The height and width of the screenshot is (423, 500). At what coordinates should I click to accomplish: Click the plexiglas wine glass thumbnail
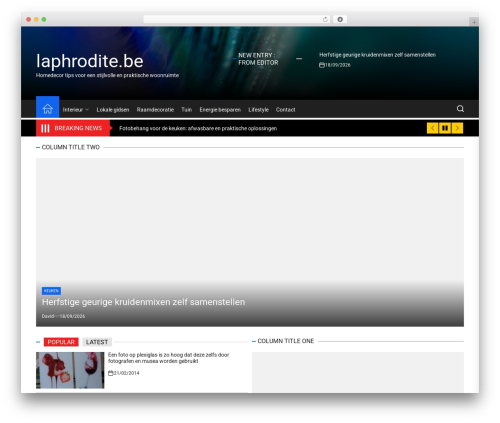70,370
